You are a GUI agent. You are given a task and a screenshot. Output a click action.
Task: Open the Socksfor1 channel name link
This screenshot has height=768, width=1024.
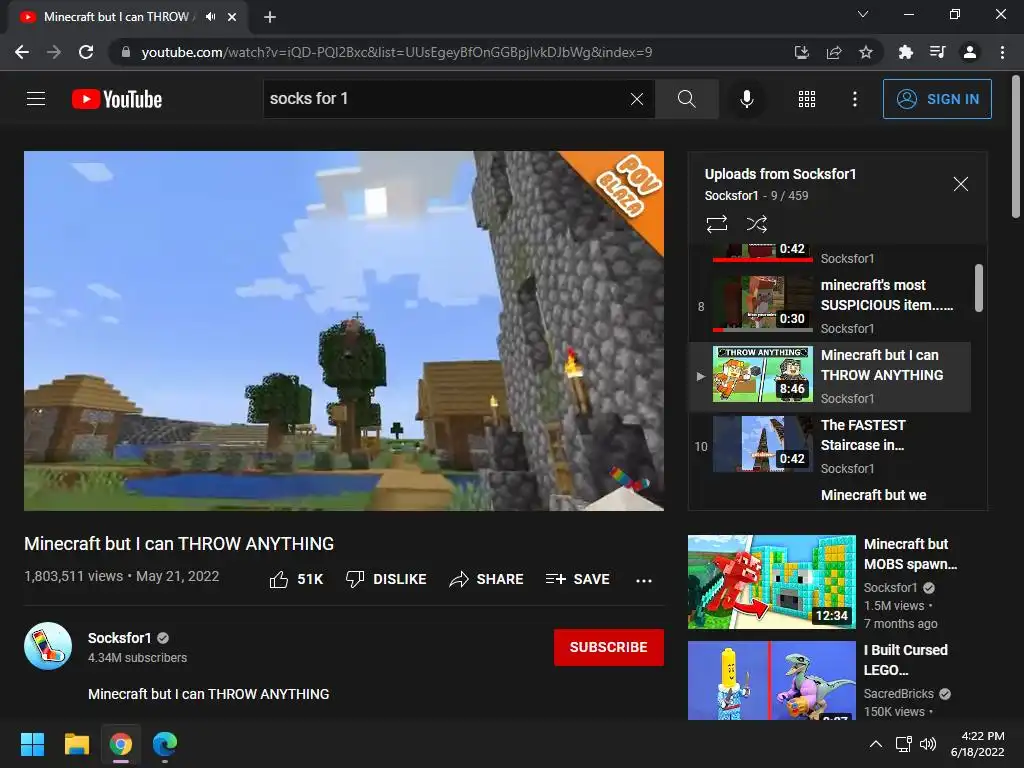pyautogui.click(x=120, y=638)
